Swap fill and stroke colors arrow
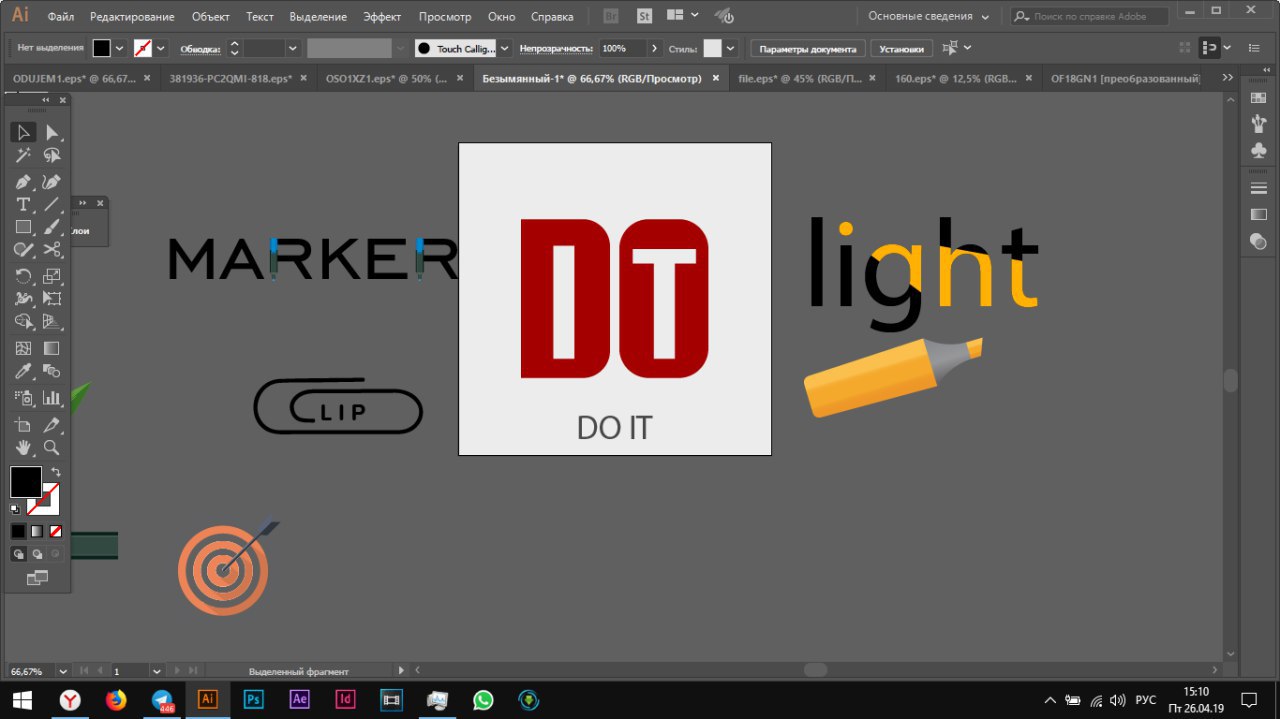 [56, 472]
